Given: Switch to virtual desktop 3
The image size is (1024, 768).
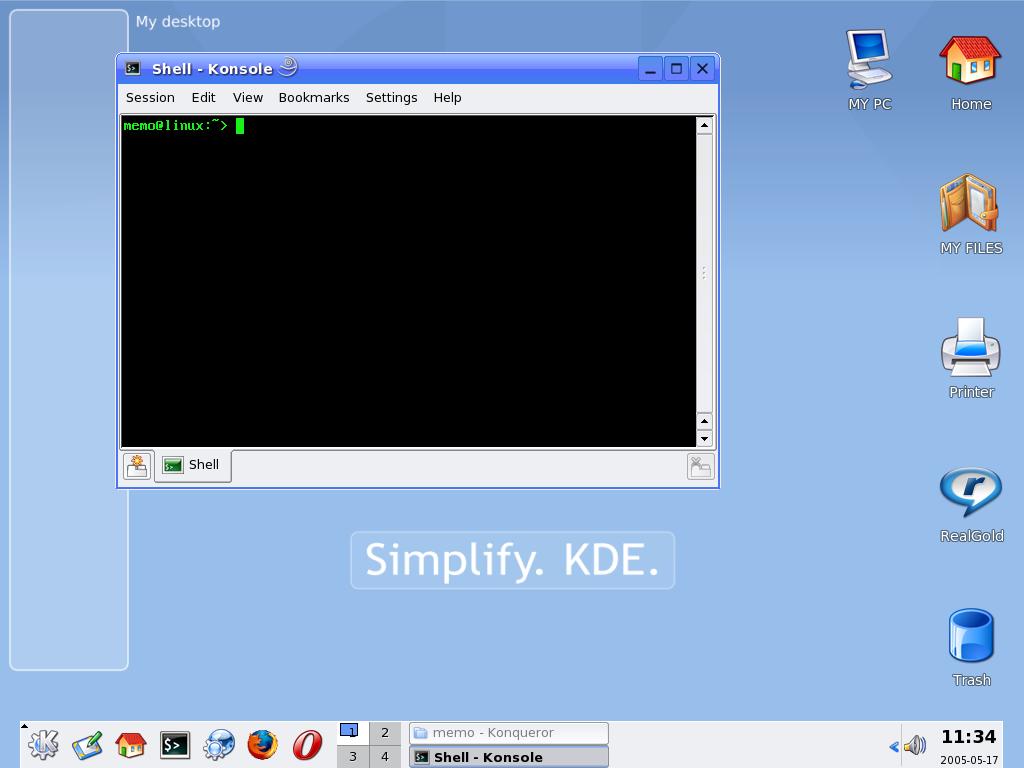Looking at the screenshot, I should (353, 756).
